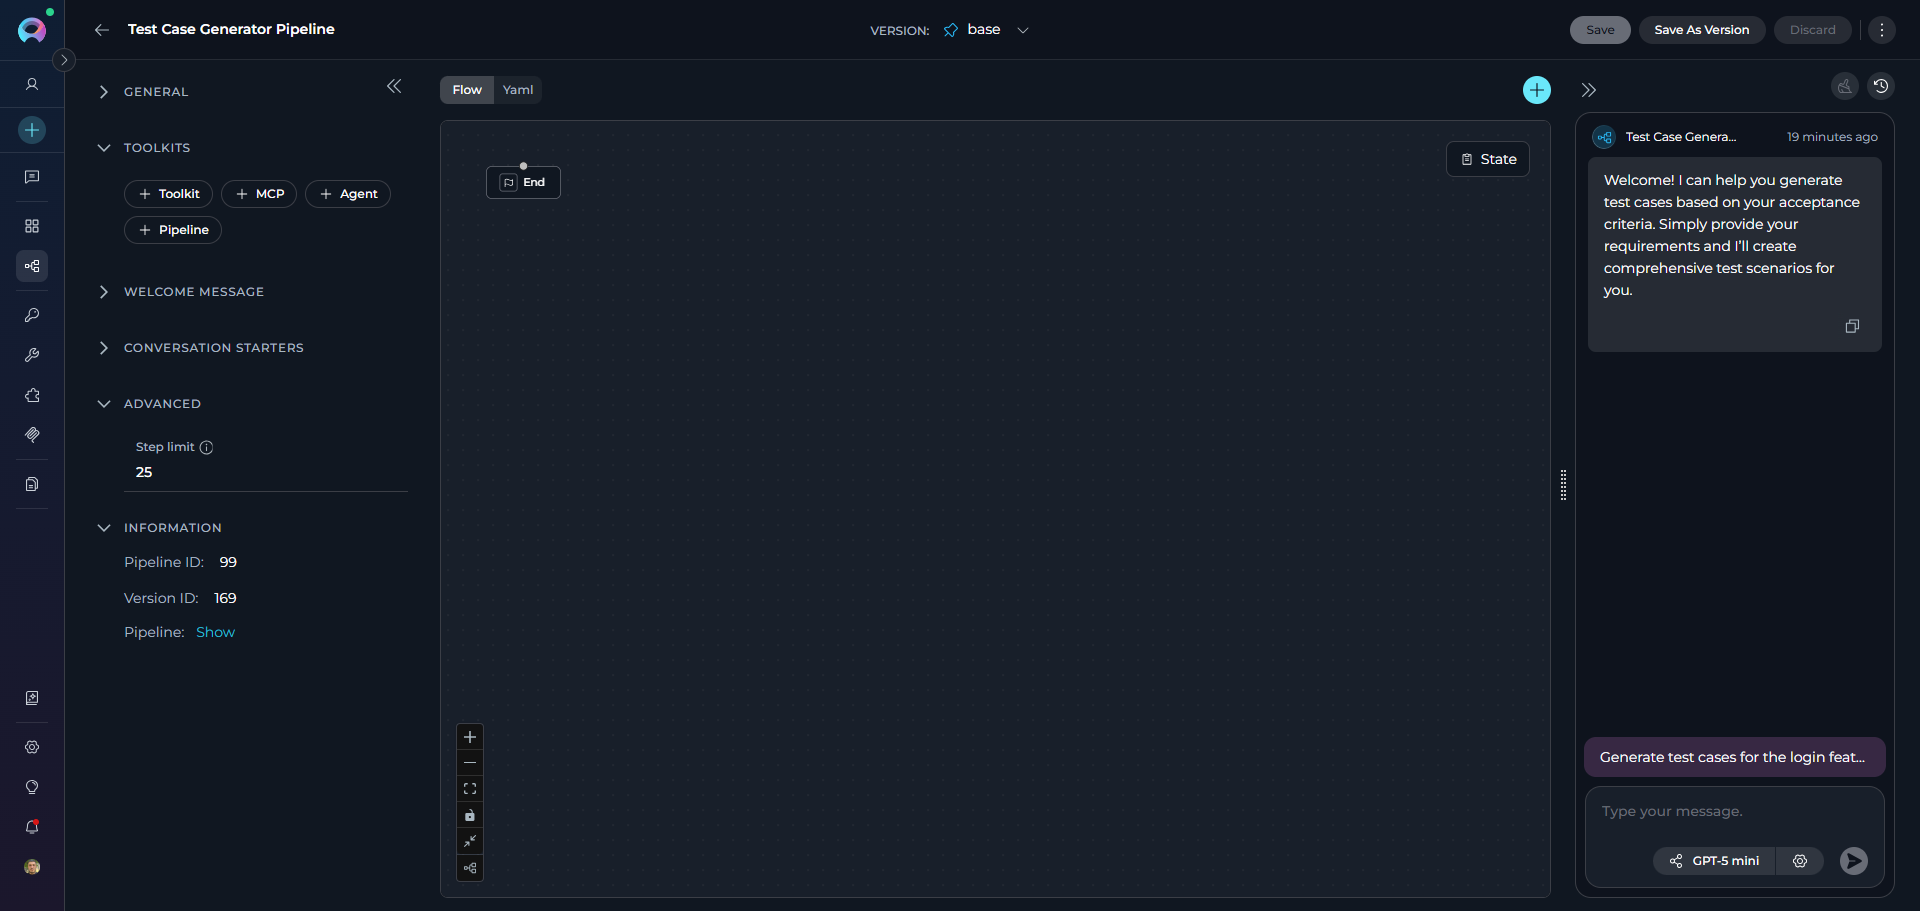
Task: Open settings gear in left sidebar
Action: click(x=32, y=747)
